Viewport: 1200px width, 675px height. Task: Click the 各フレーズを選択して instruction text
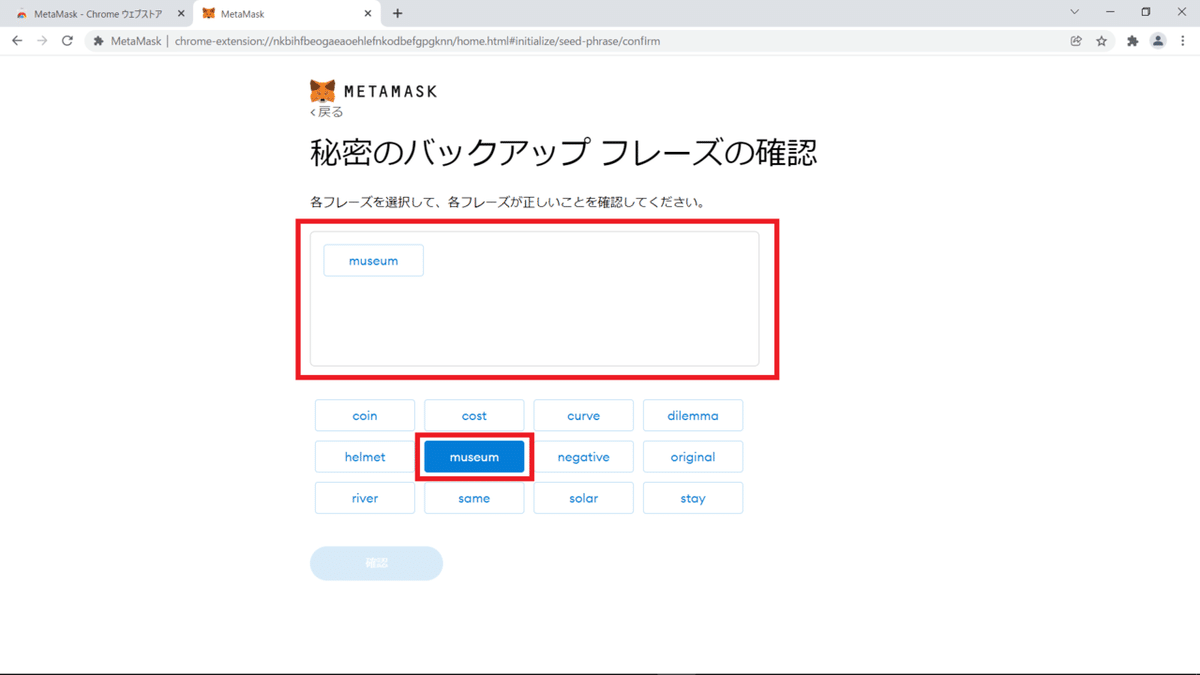pos(508,202)
